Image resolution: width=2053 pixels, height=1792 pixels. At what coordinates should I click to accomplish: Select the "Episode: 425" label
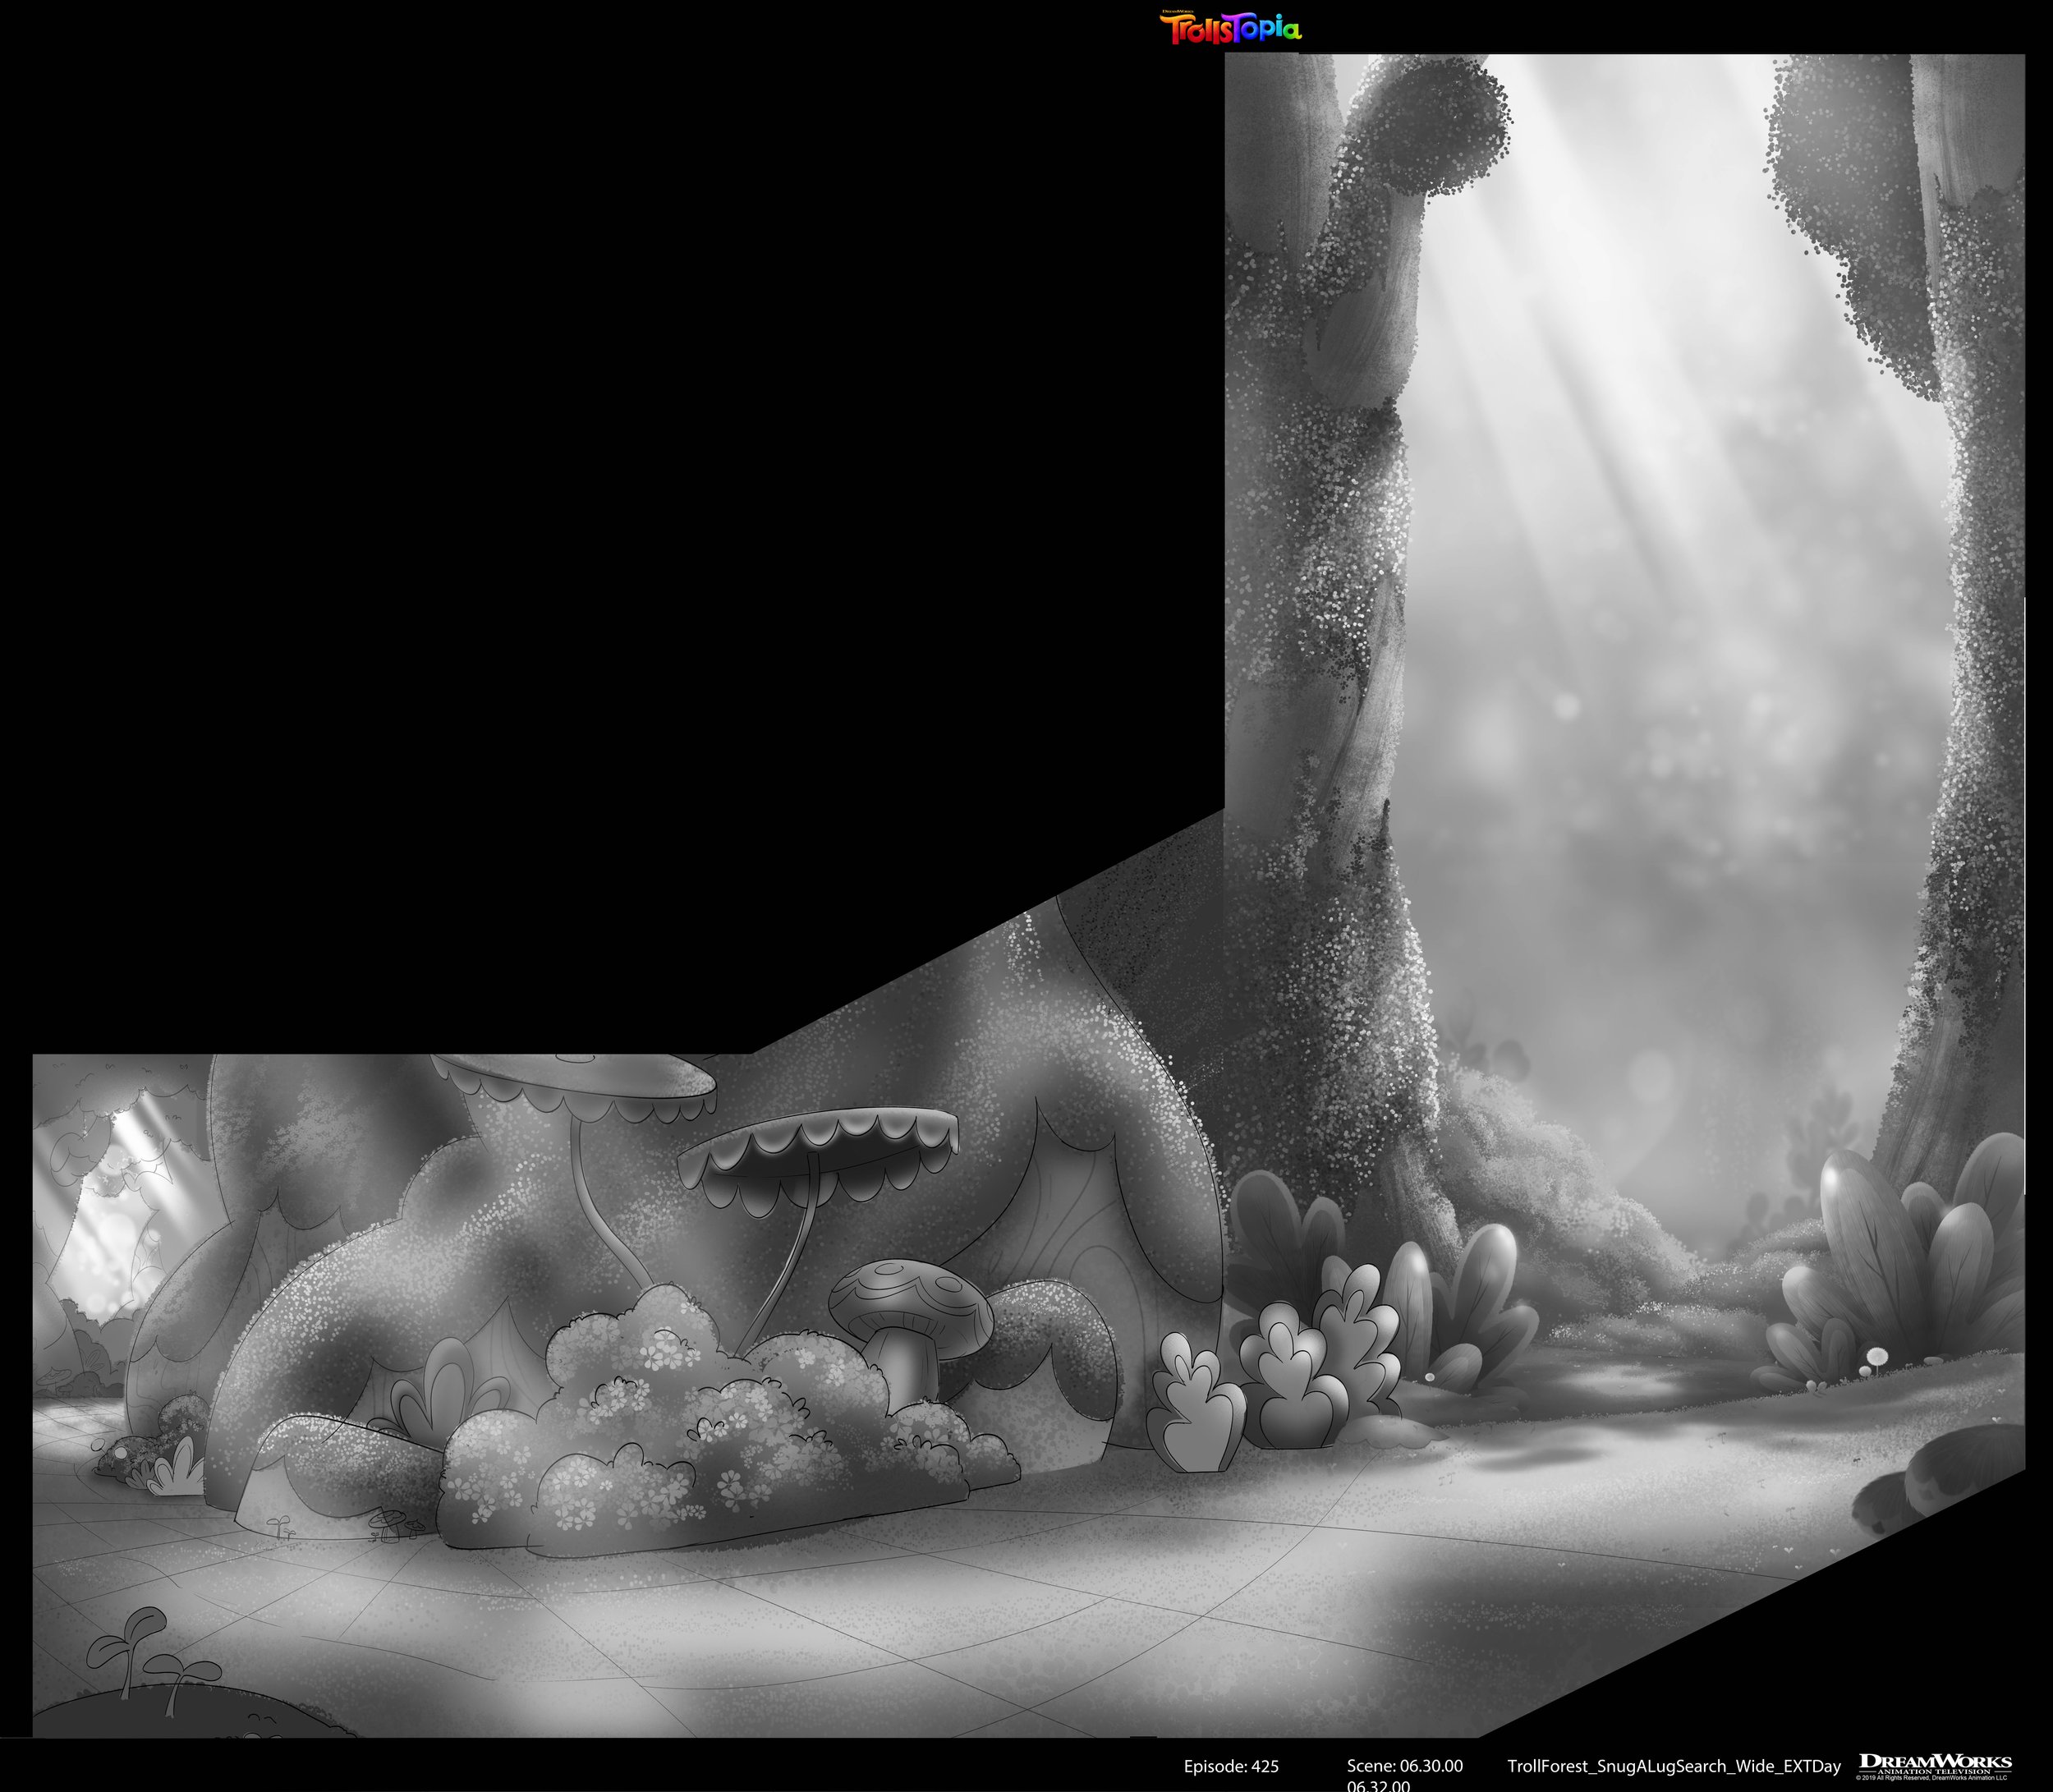click(1231, 1766)
